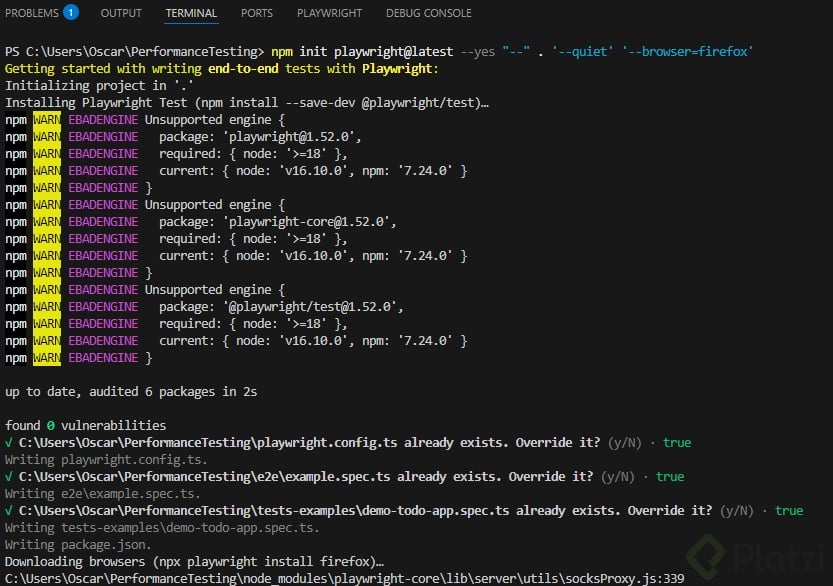Click the '--quiet' argument in the command line
This screenshot has height=586, width=833.
(x=582, y=52)
